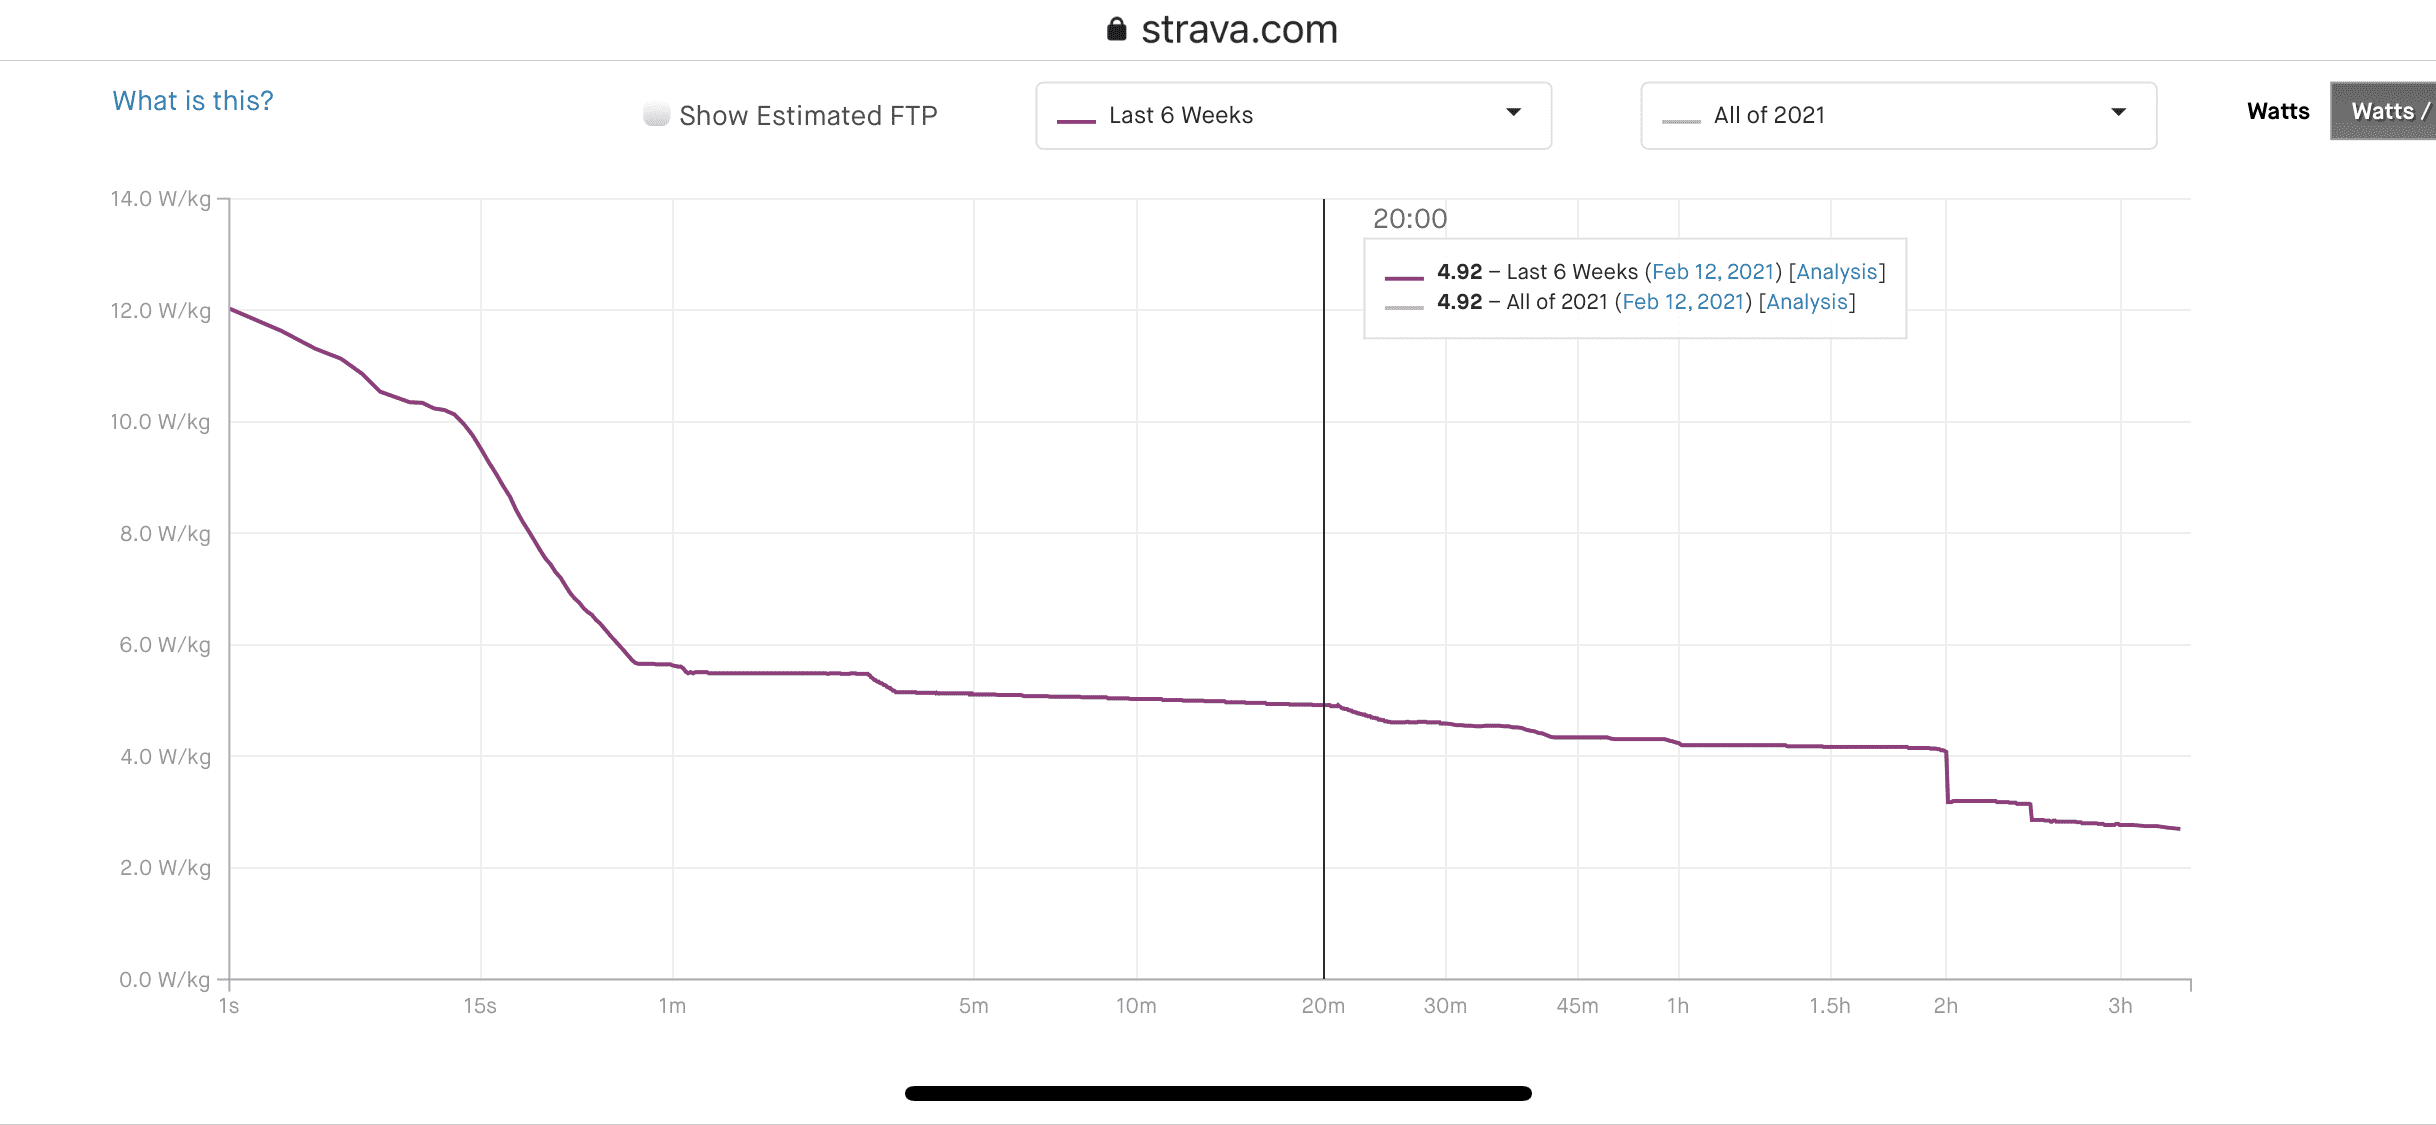Click gray line swatch in All of 2021 selector

[x=1680, y=121]
